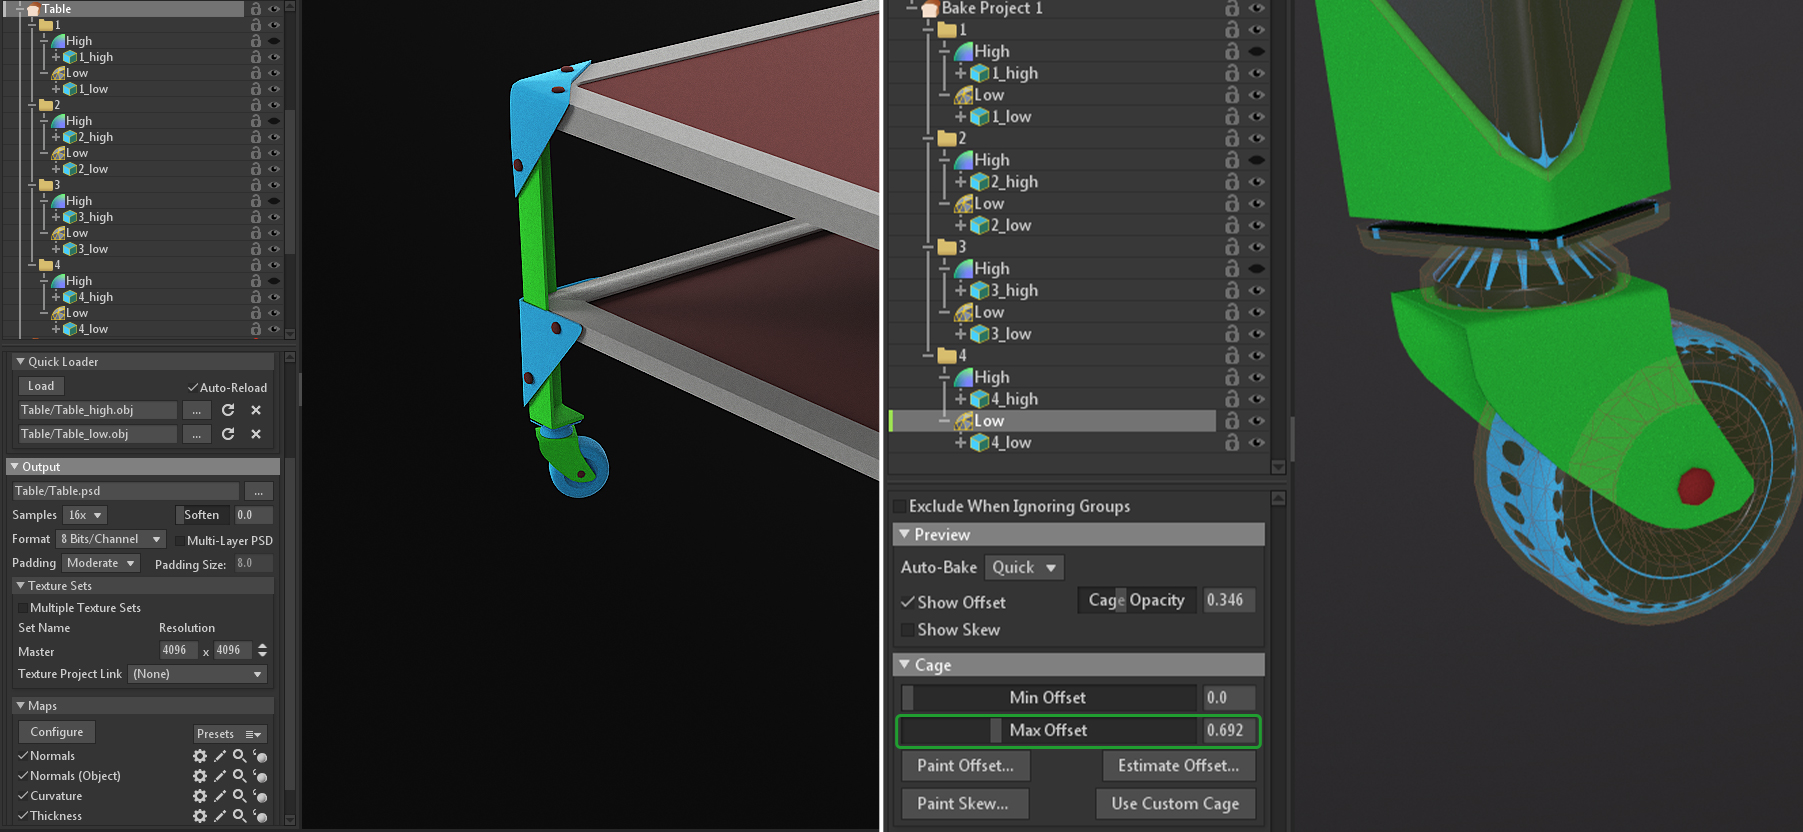
Task: Browse for the Table.psd output file
Action: coord(258,491)
